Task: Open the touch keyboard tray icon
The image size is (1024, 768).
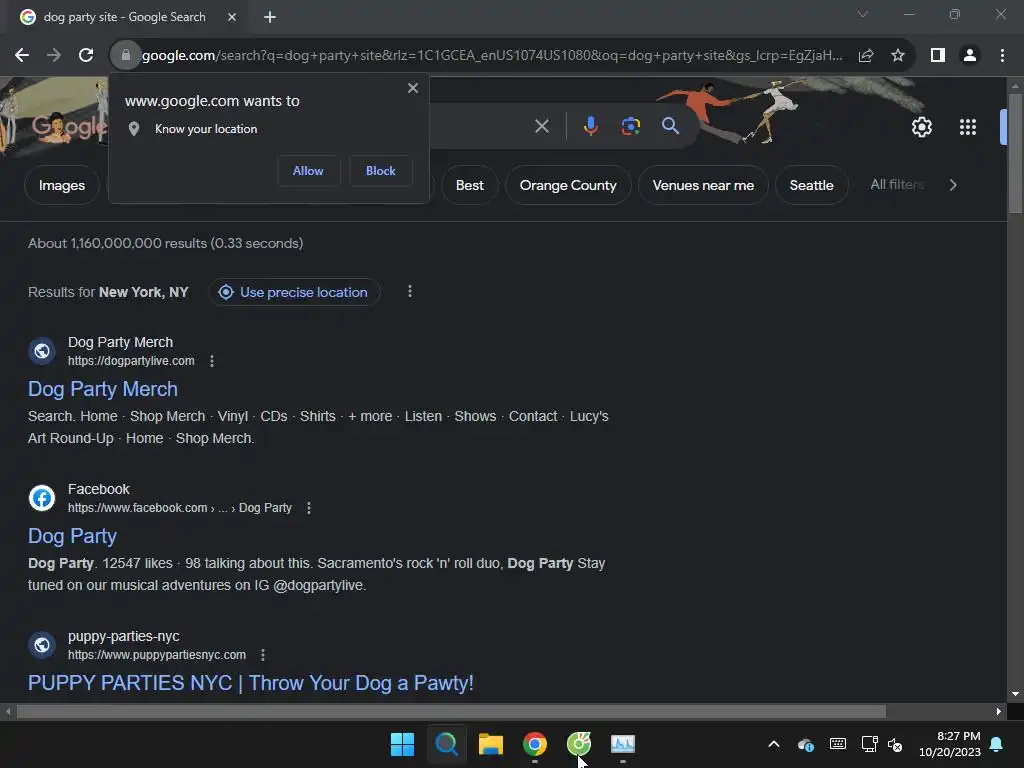Action: tap(838, 744)
